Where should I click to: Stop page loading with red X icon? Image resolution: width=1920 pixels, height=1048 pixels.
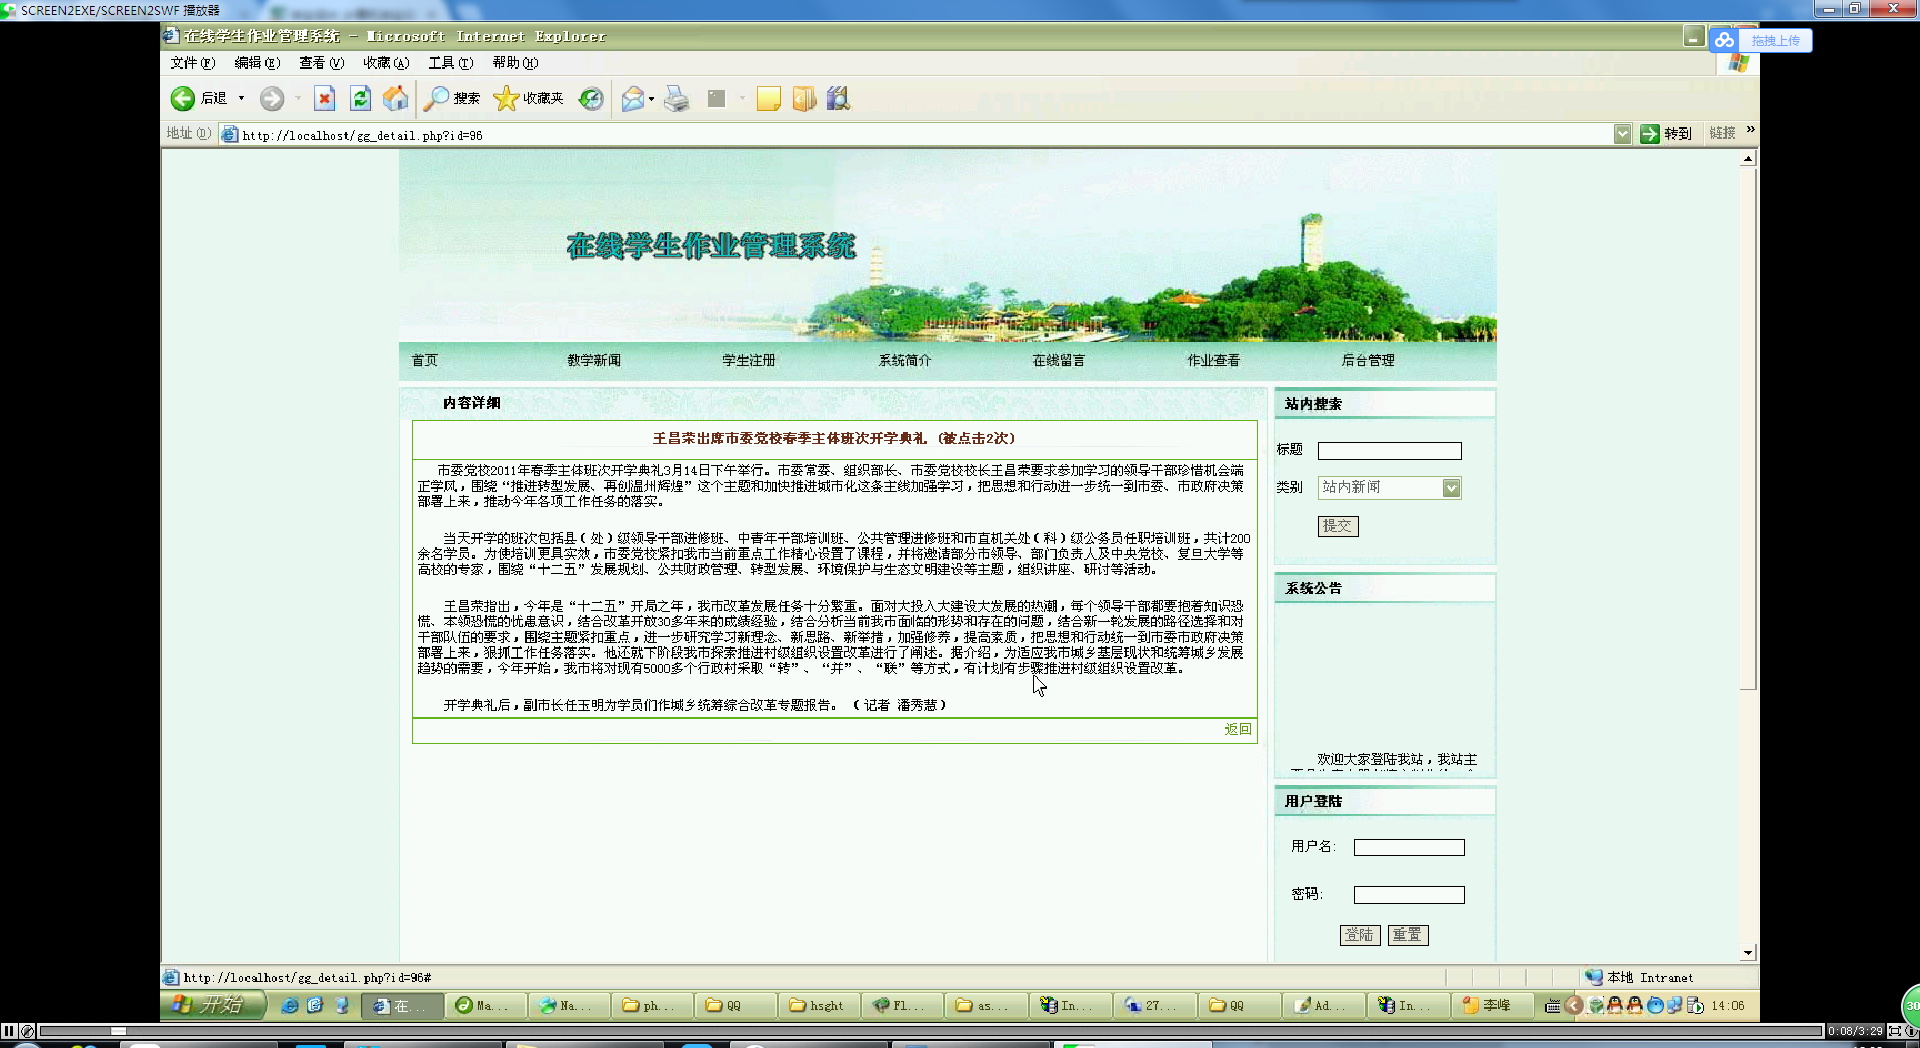point(324,98)
